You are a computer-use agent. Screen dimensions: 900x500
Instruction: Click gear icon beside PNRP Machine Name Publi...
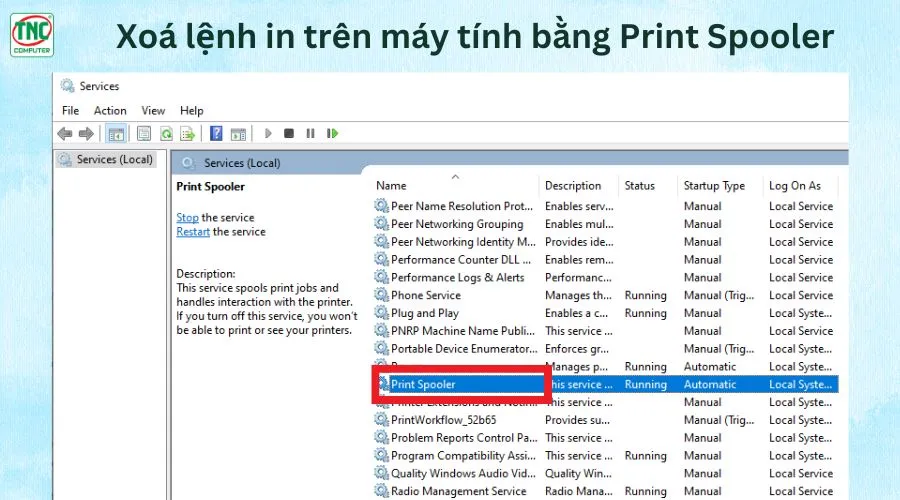(x=381, y=330)
